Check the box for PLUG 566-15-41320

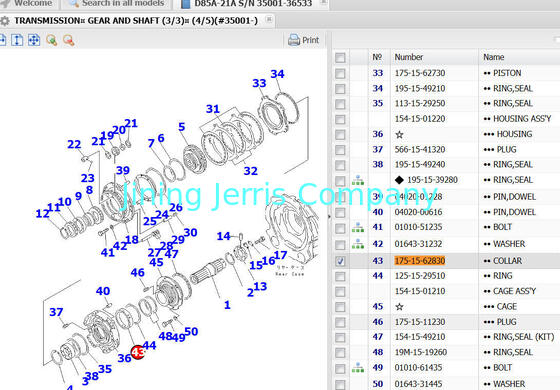(x=340, y=150)
